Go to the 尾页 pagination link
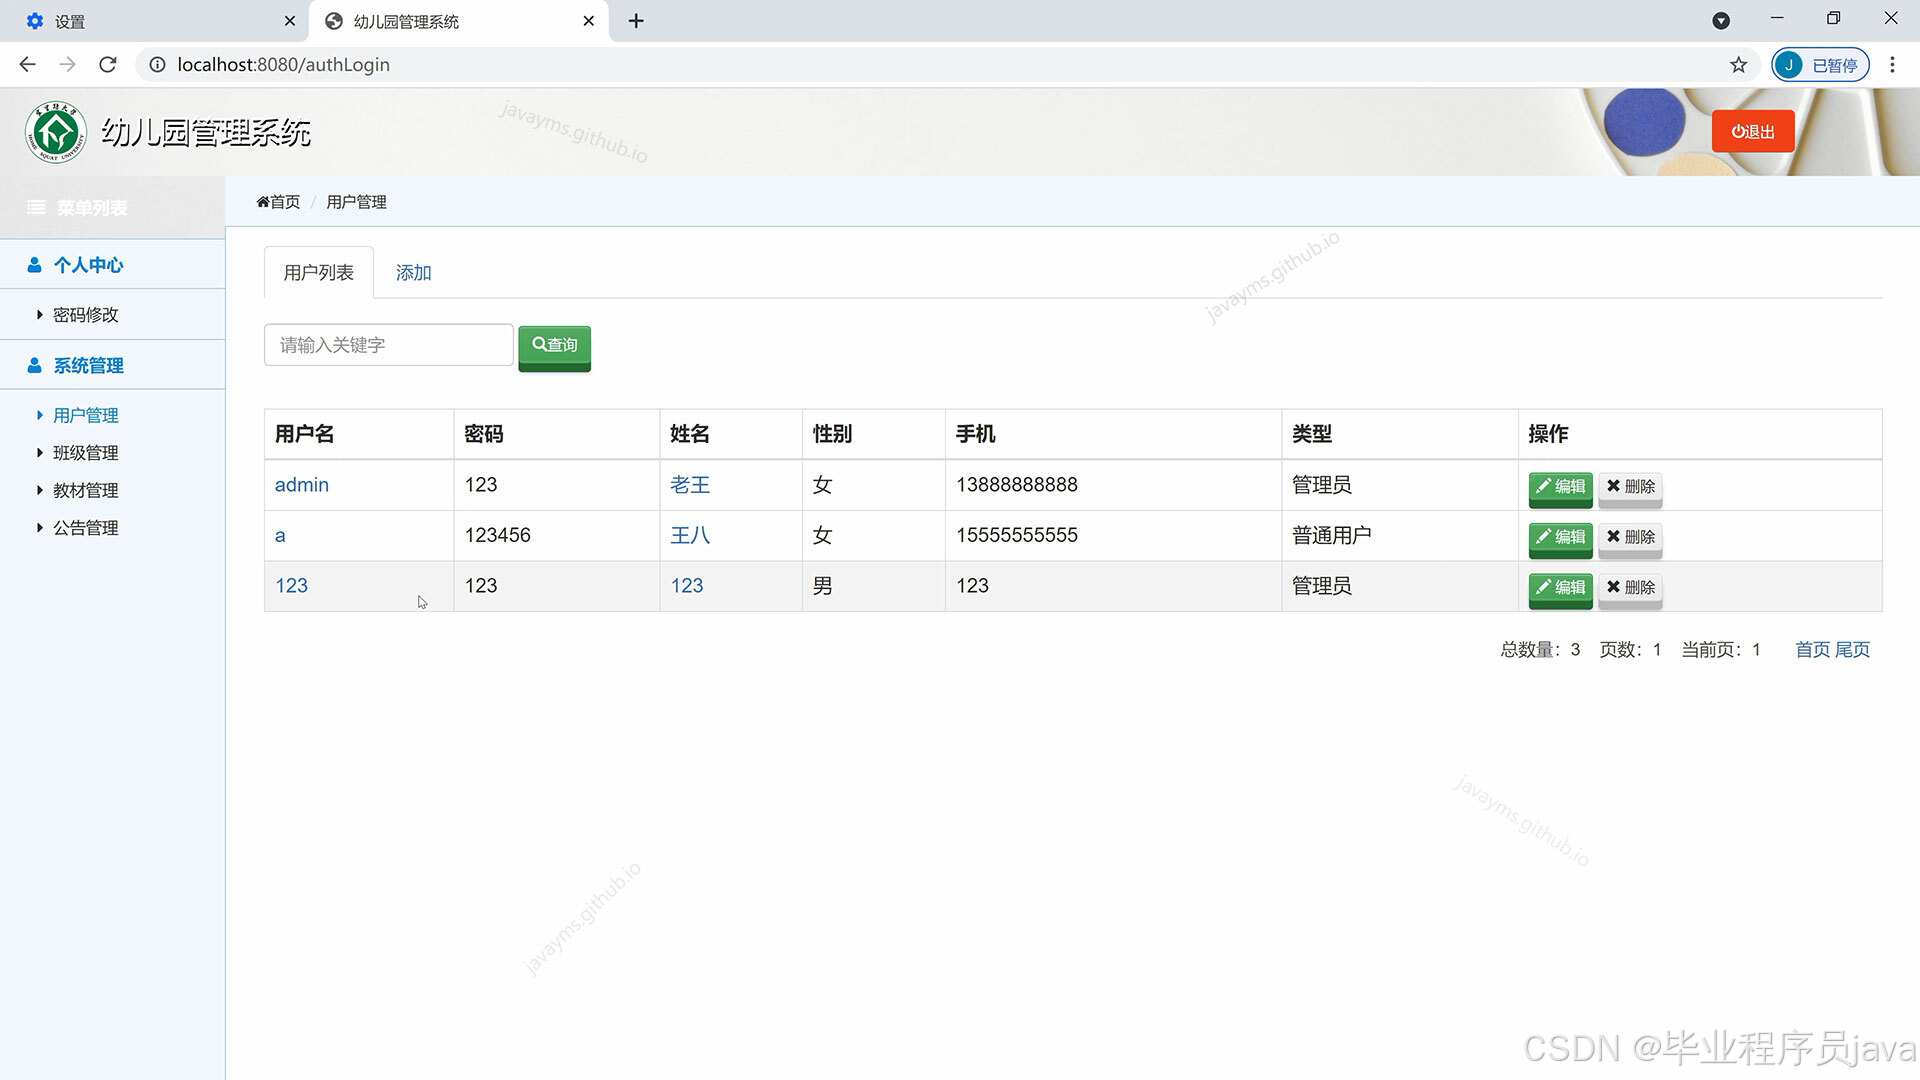 click(x=1852, y=650)
